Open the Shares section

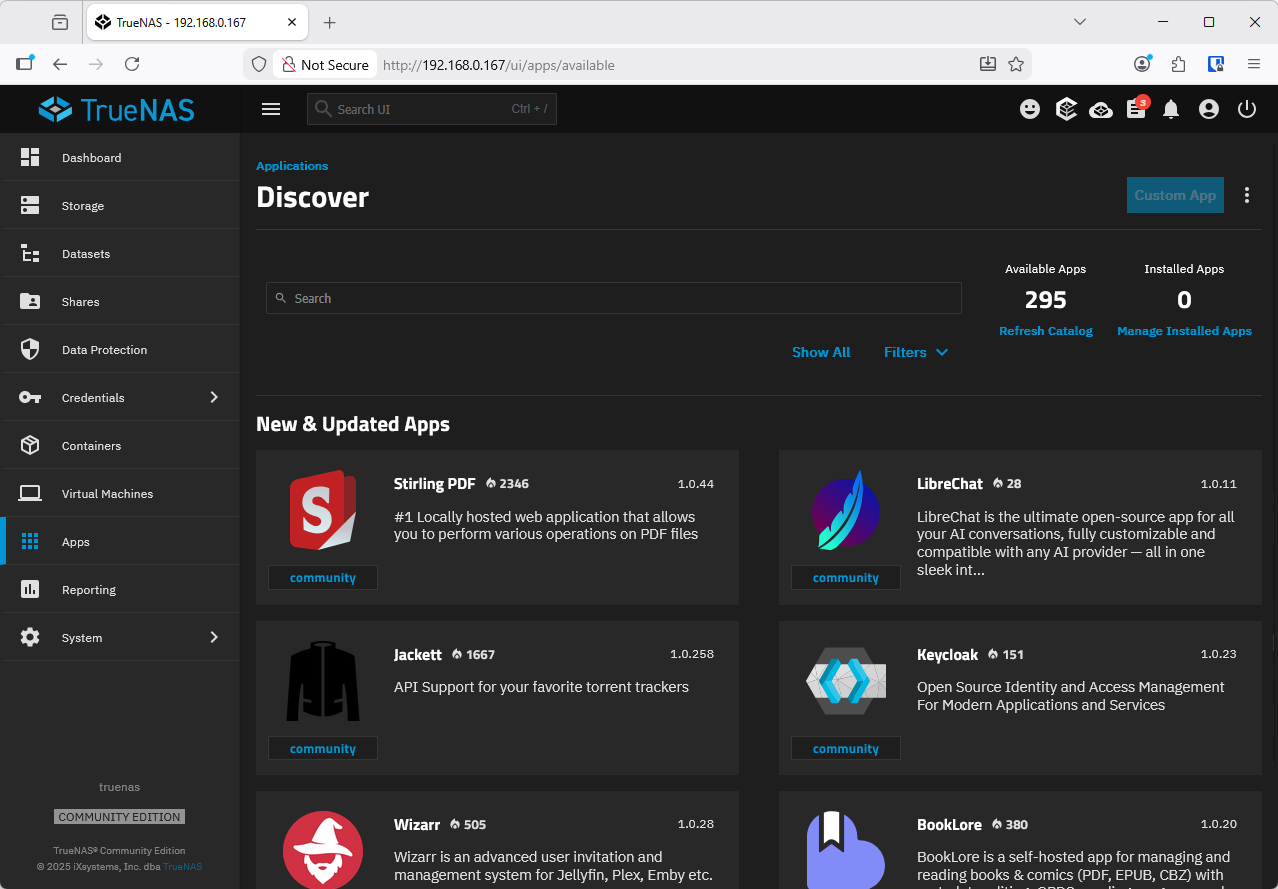tap(120, 301)
